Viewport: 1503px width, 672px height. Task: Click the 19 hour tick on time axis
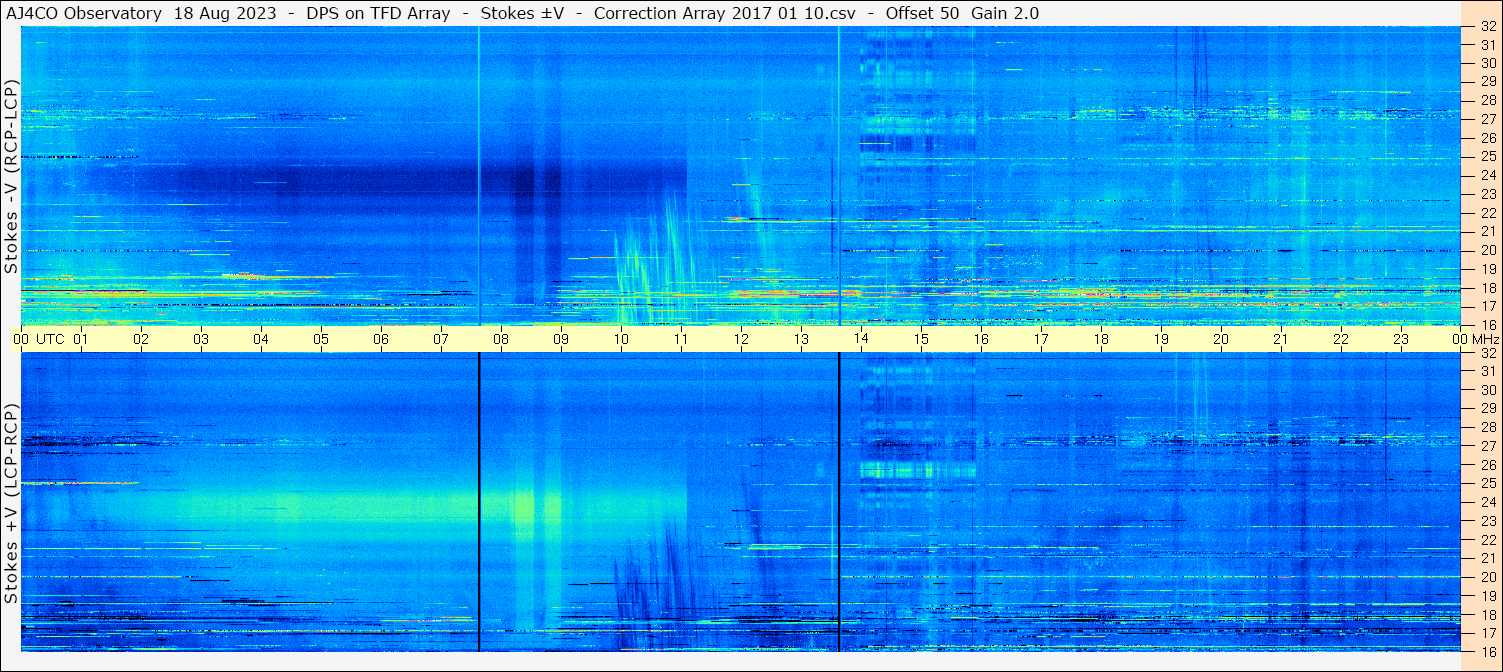point(1160,339)
